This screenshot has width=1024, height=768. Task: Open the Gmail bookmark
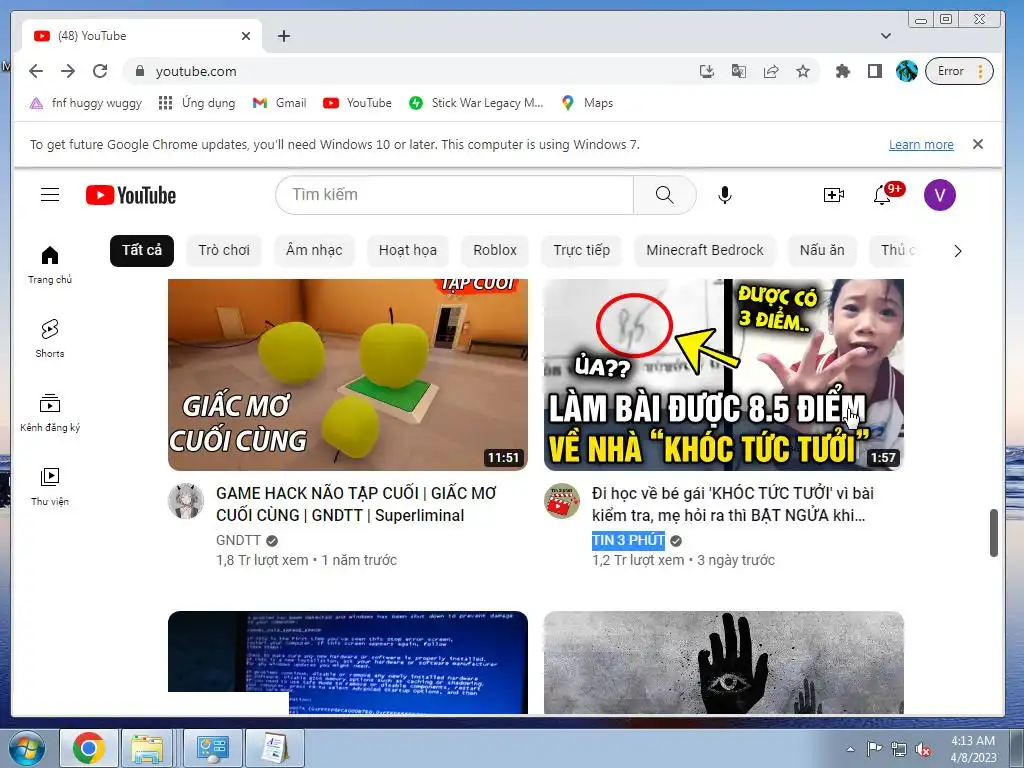click(280, 103)
